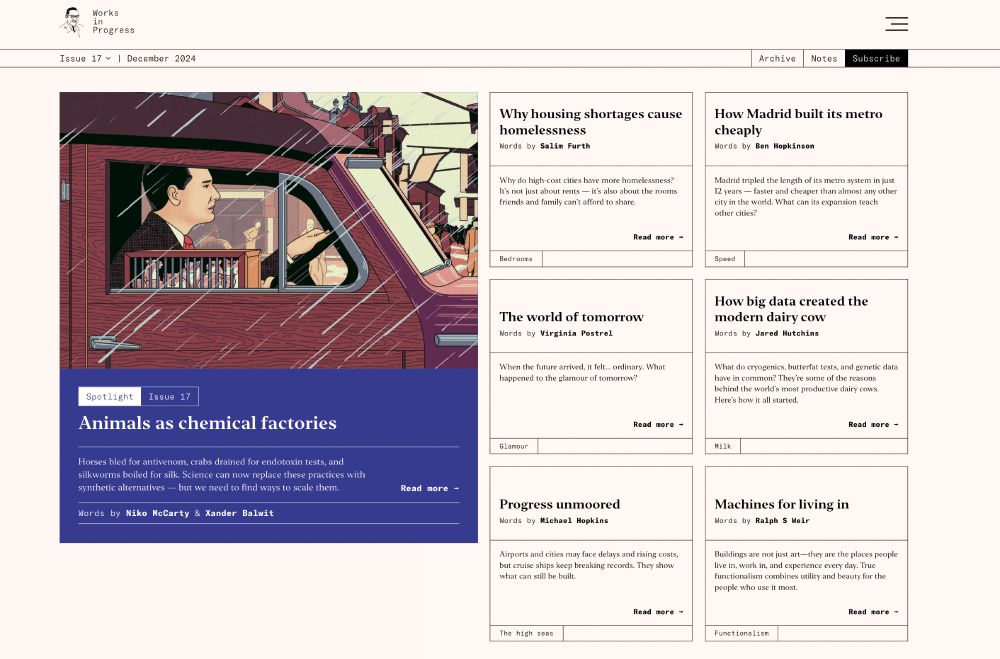The width and height of the screenshot is (1000, 659).
Task: Click the Glamour tag
Action: (514, 446)
